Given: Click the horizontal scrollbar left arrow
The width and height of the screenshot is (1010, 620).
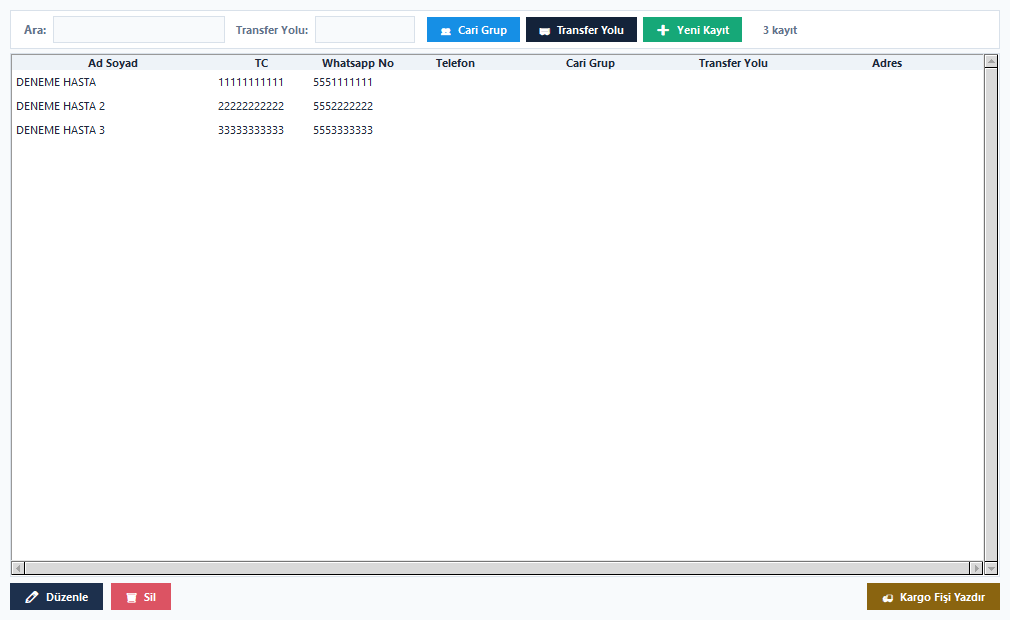Looking at the screenshot, I should [x=18, y=568].
